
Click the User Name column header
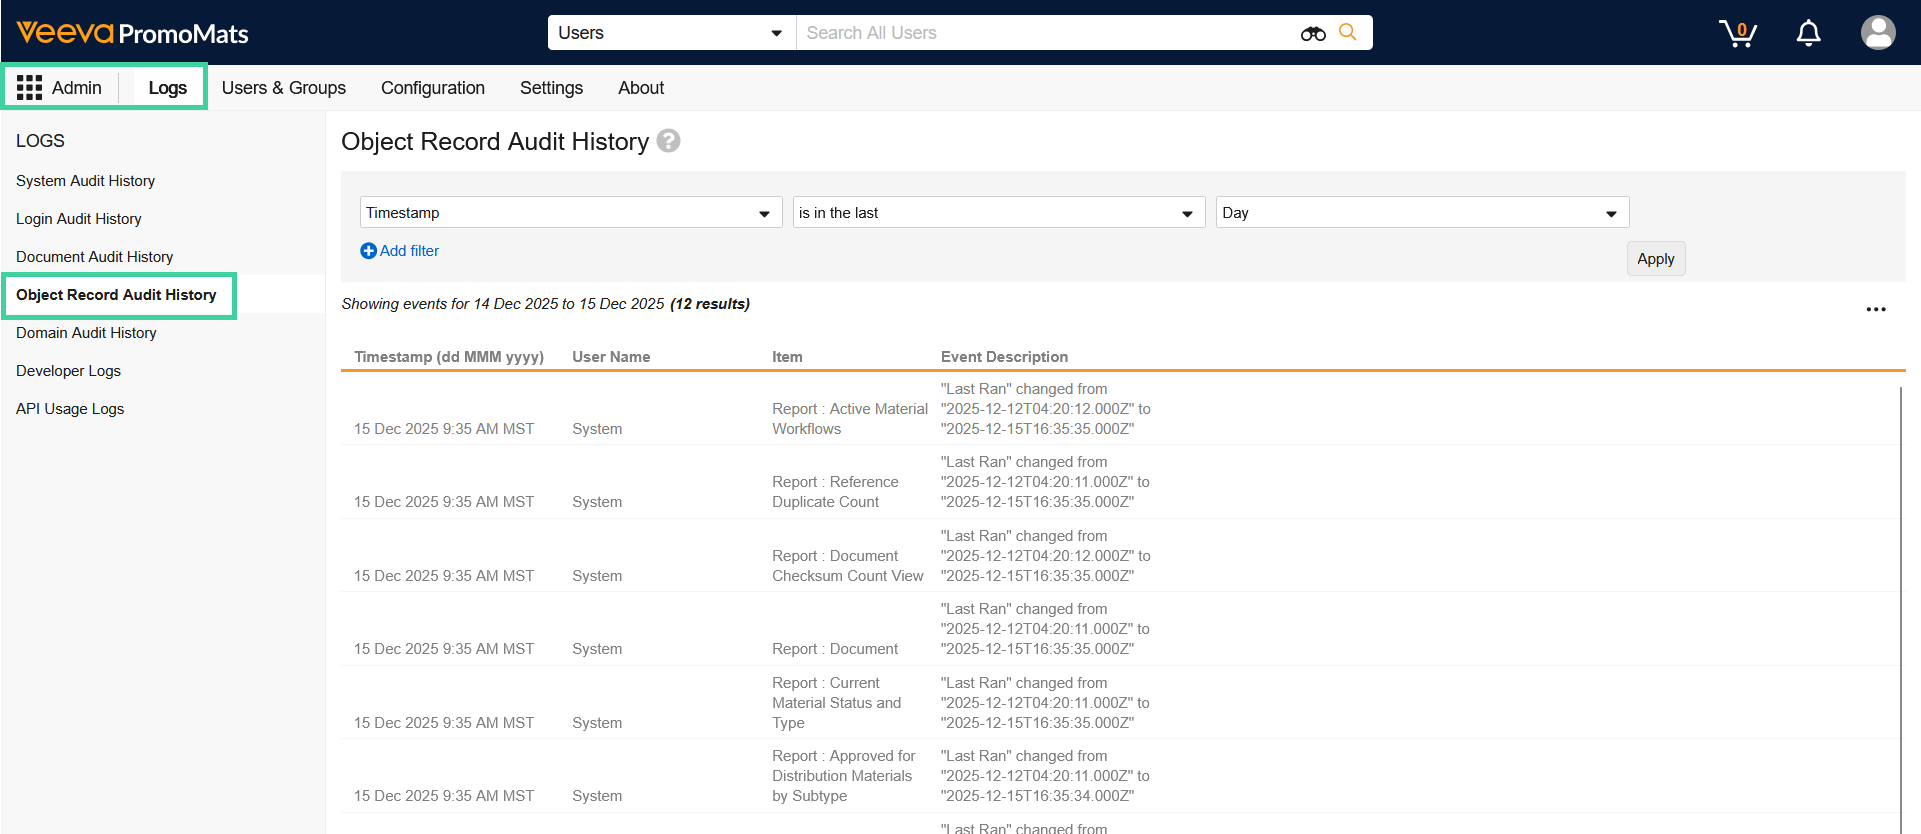(611, 357)
